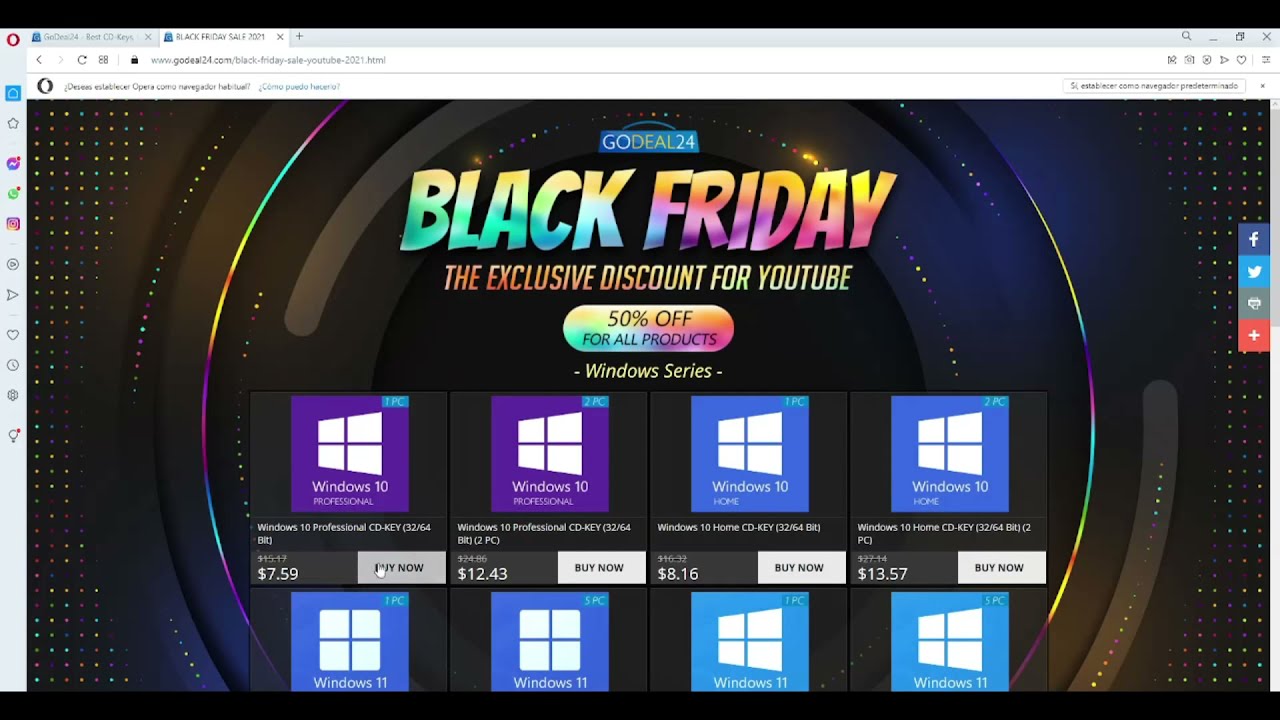Click 'Sí, establecer como navegador predeterminado' button
This screenshot has width=1280, height=720.
click(x=1154, y=86)
